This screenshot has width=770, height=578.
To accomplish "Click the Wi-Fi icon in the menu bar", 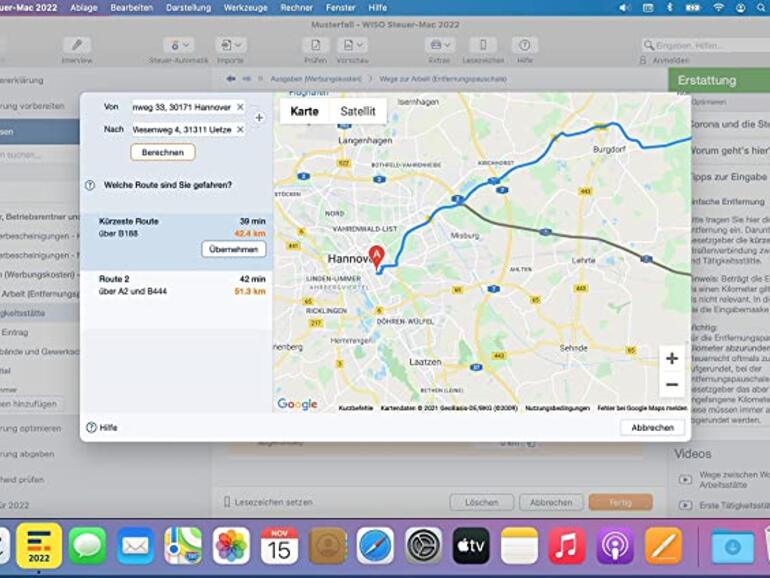I will [x=717, y=8].
